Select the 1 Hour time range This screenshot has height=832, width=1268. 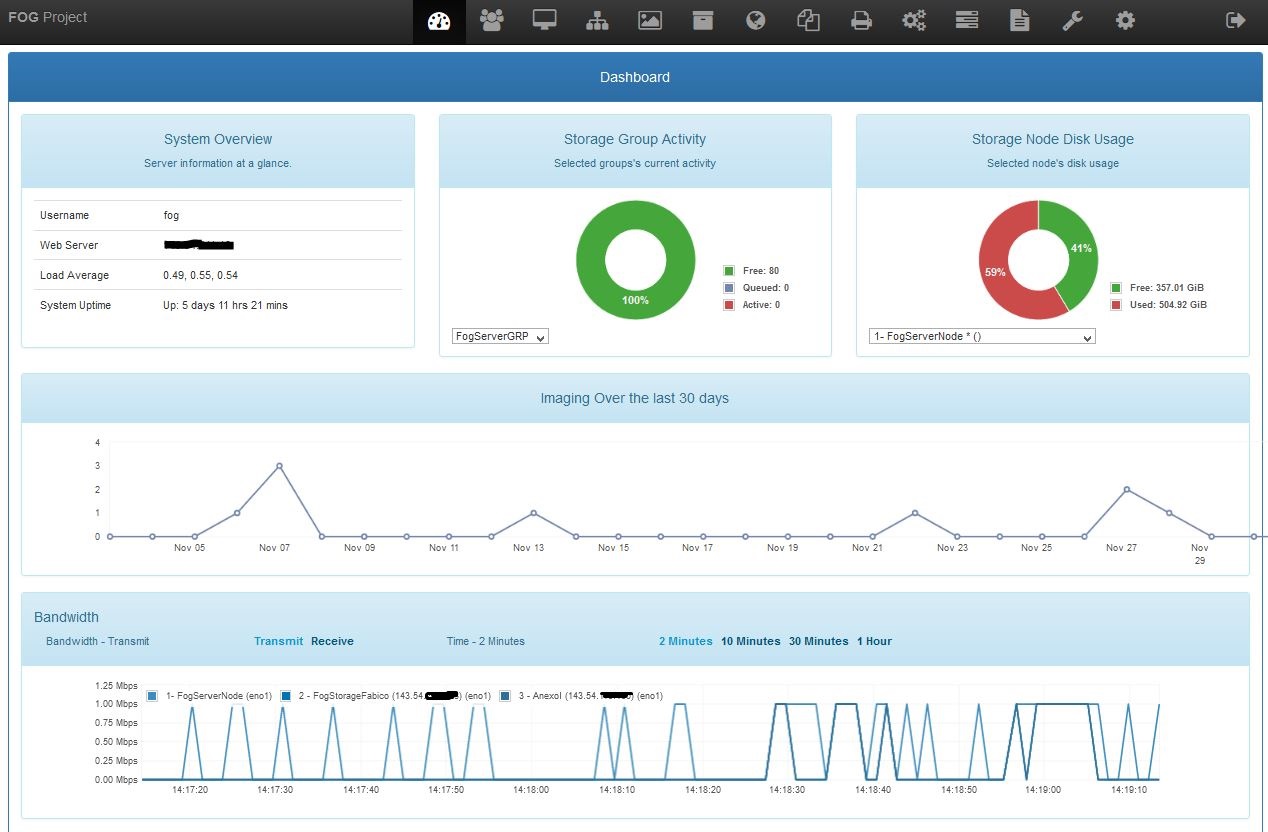coord(874,642)
